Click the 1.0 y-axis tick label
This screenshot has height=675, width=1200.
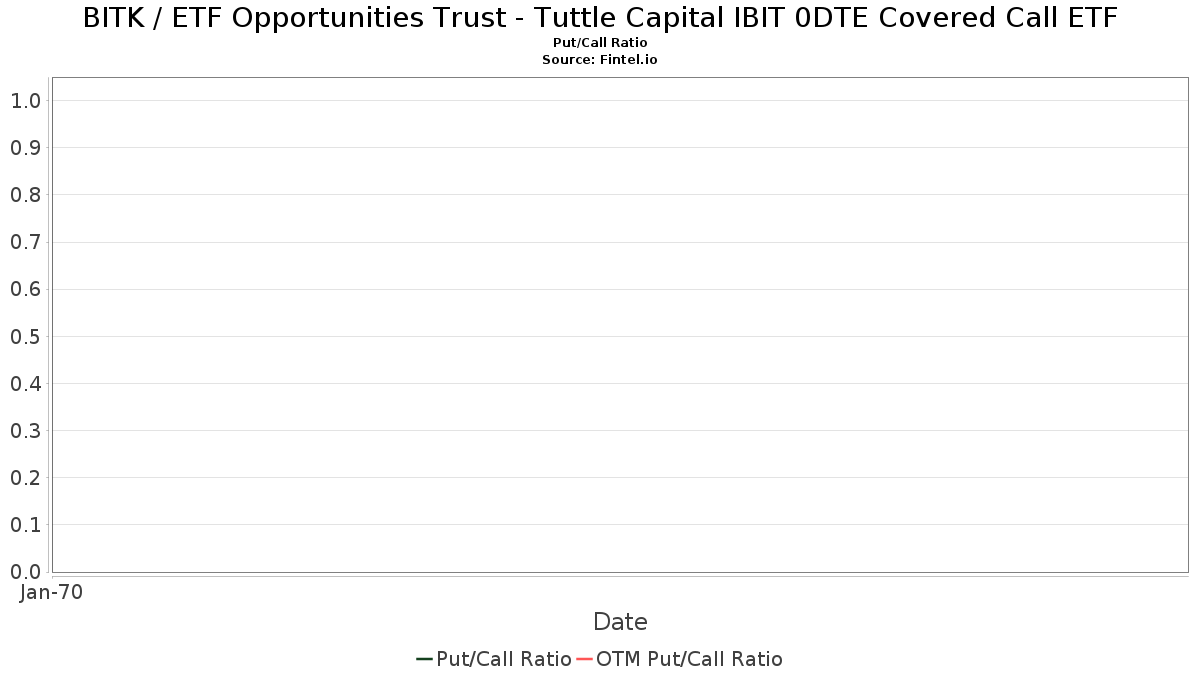(25, 101)
